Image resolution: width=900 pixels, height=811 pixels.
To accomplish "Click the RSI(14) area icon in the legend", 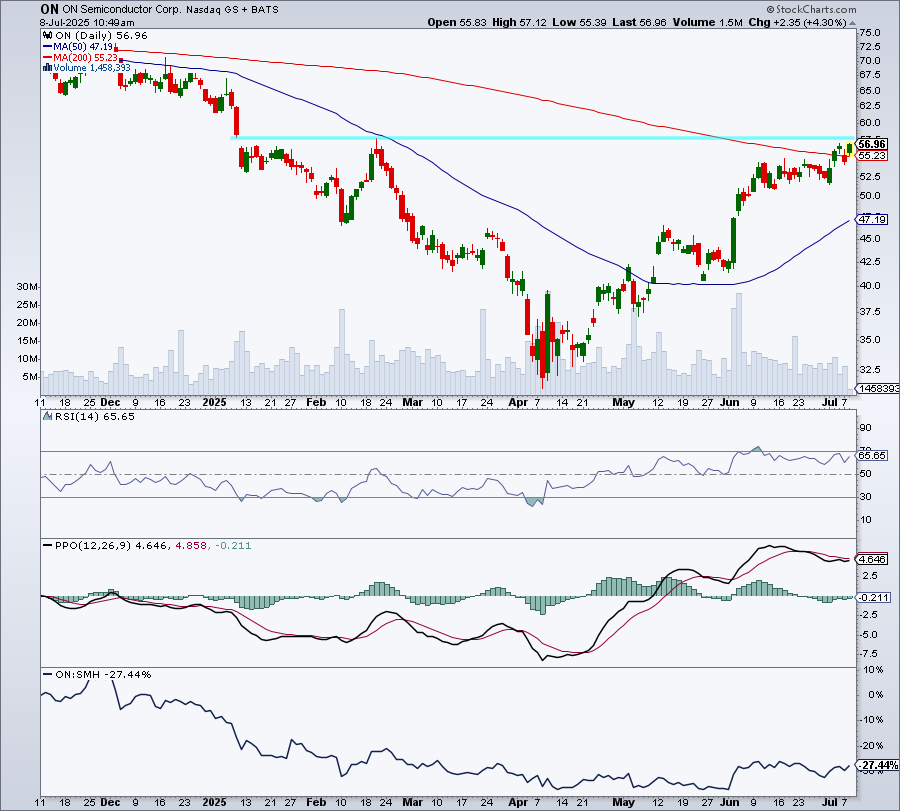I will [48, 416].
